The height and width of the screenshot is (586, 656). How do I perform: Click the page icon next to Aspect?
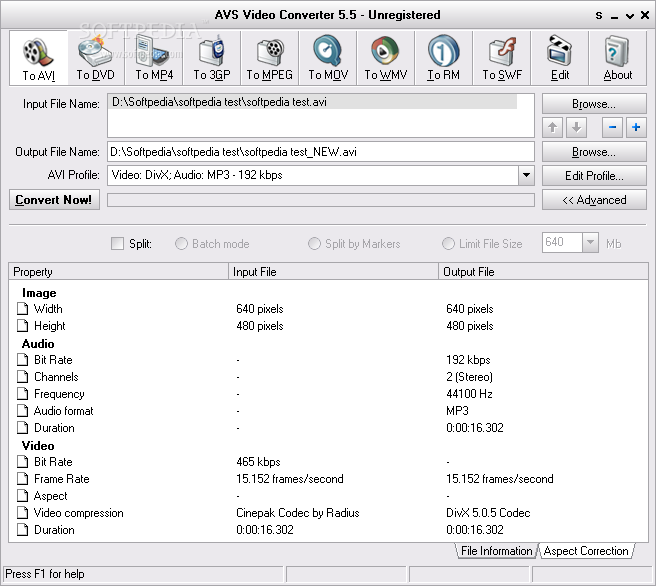coord(23,496)
